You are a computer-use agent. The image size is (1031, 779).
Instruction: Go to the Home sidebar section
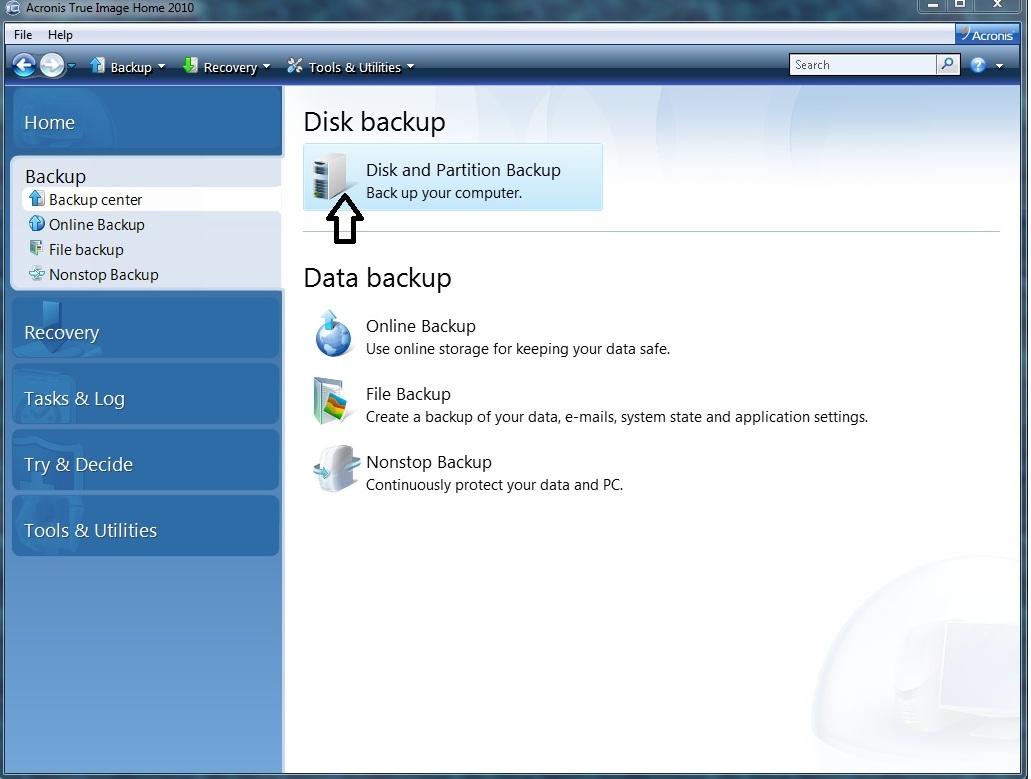pyautogui.click(x=147, y=122)
